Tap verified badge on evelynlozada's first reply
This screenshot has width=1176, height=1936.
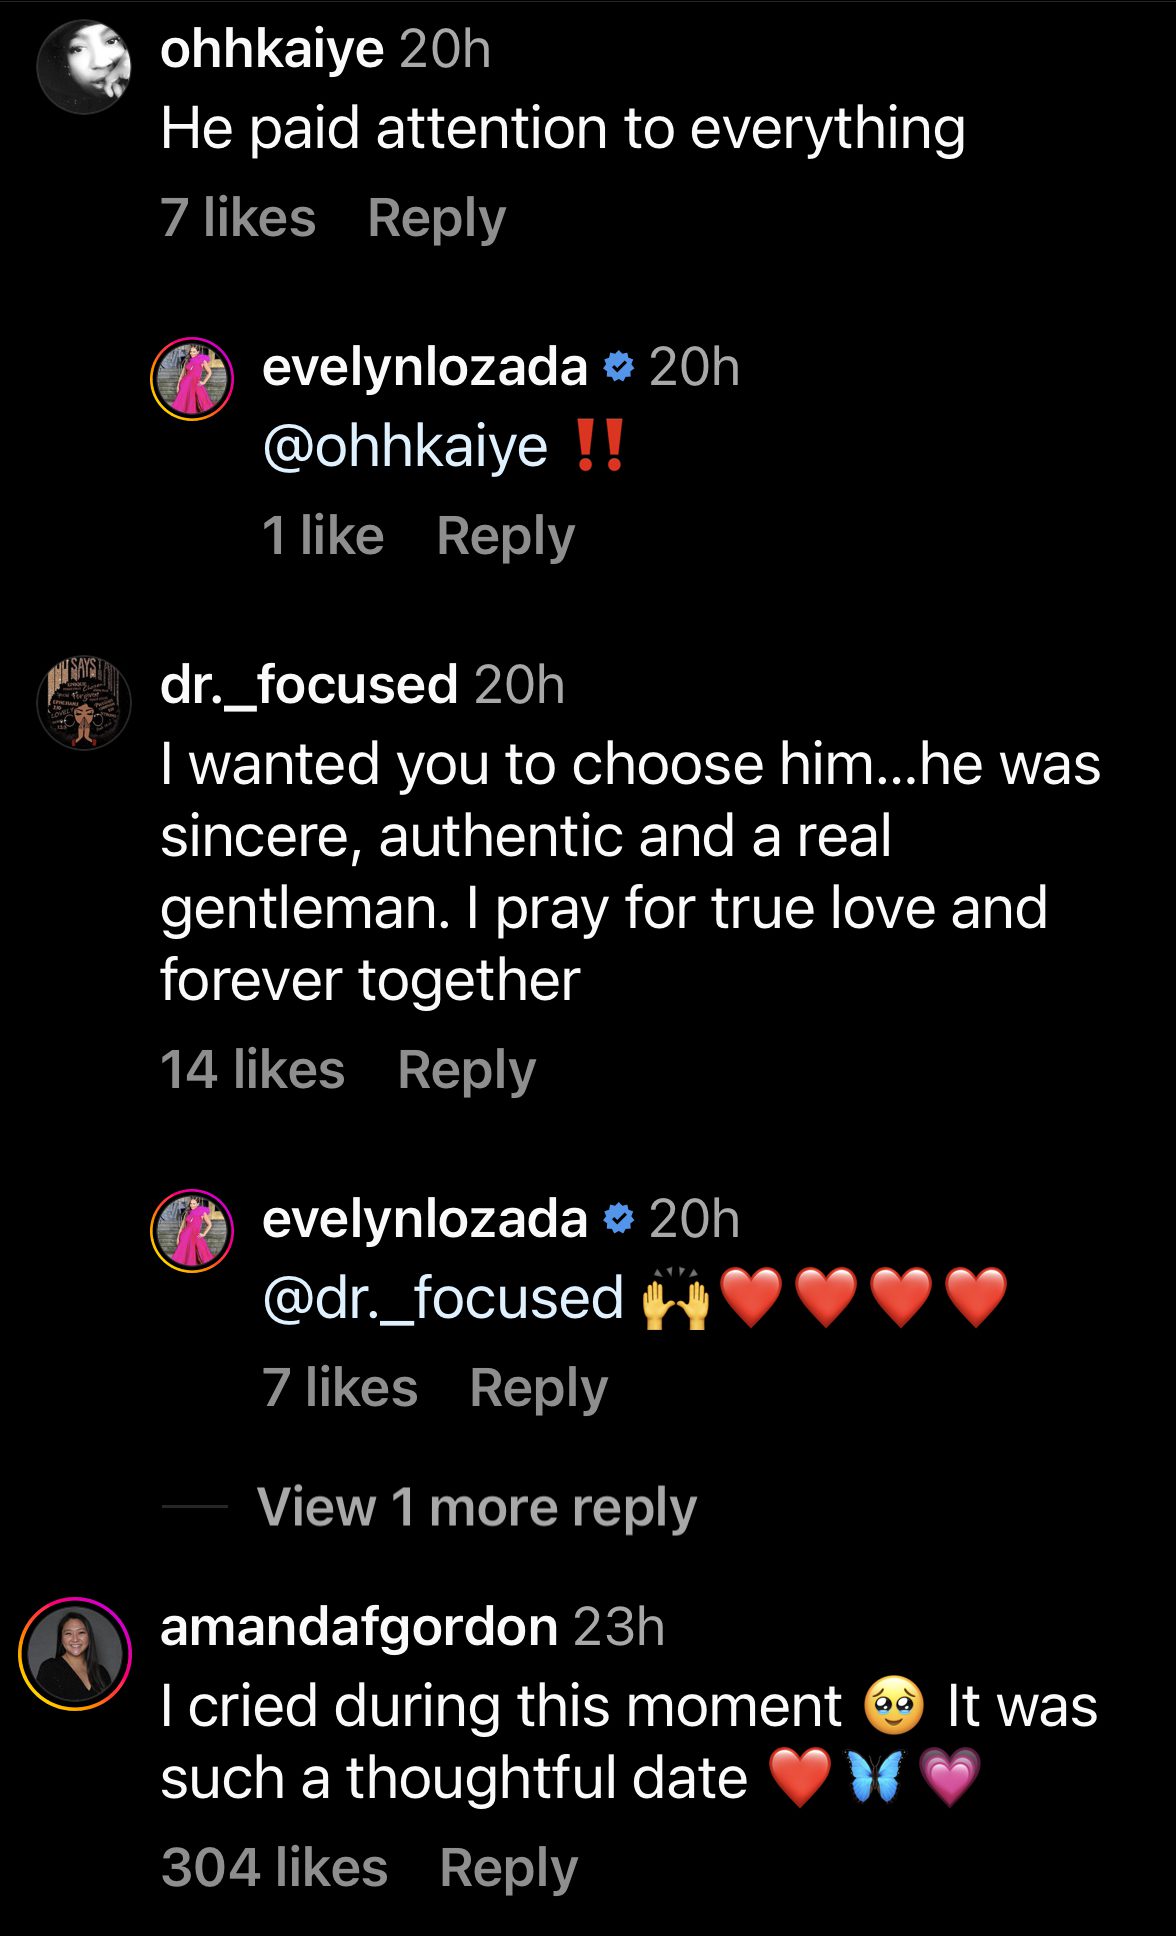[x=620, y=367]
